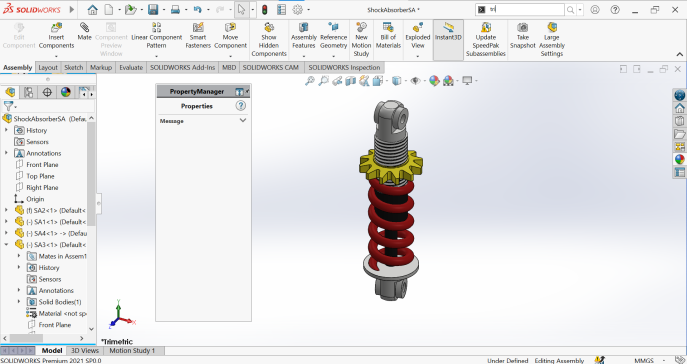Open Assembly Features tool
The image size is (687, 364).
tap(304, 36)
